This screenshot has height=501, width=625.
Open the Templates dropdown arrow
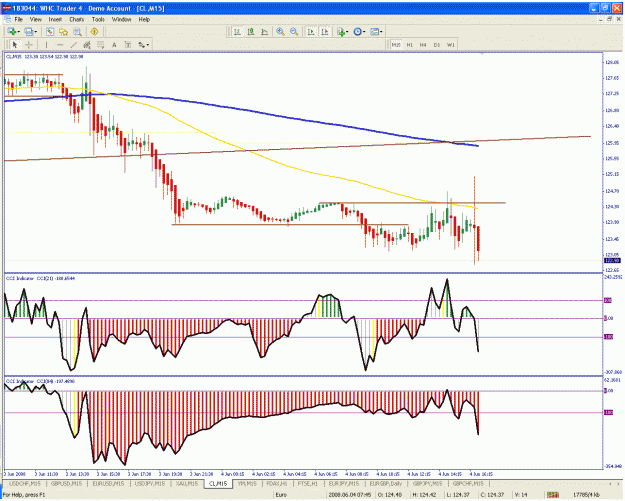pyautogui.click(x=381, y=32)
